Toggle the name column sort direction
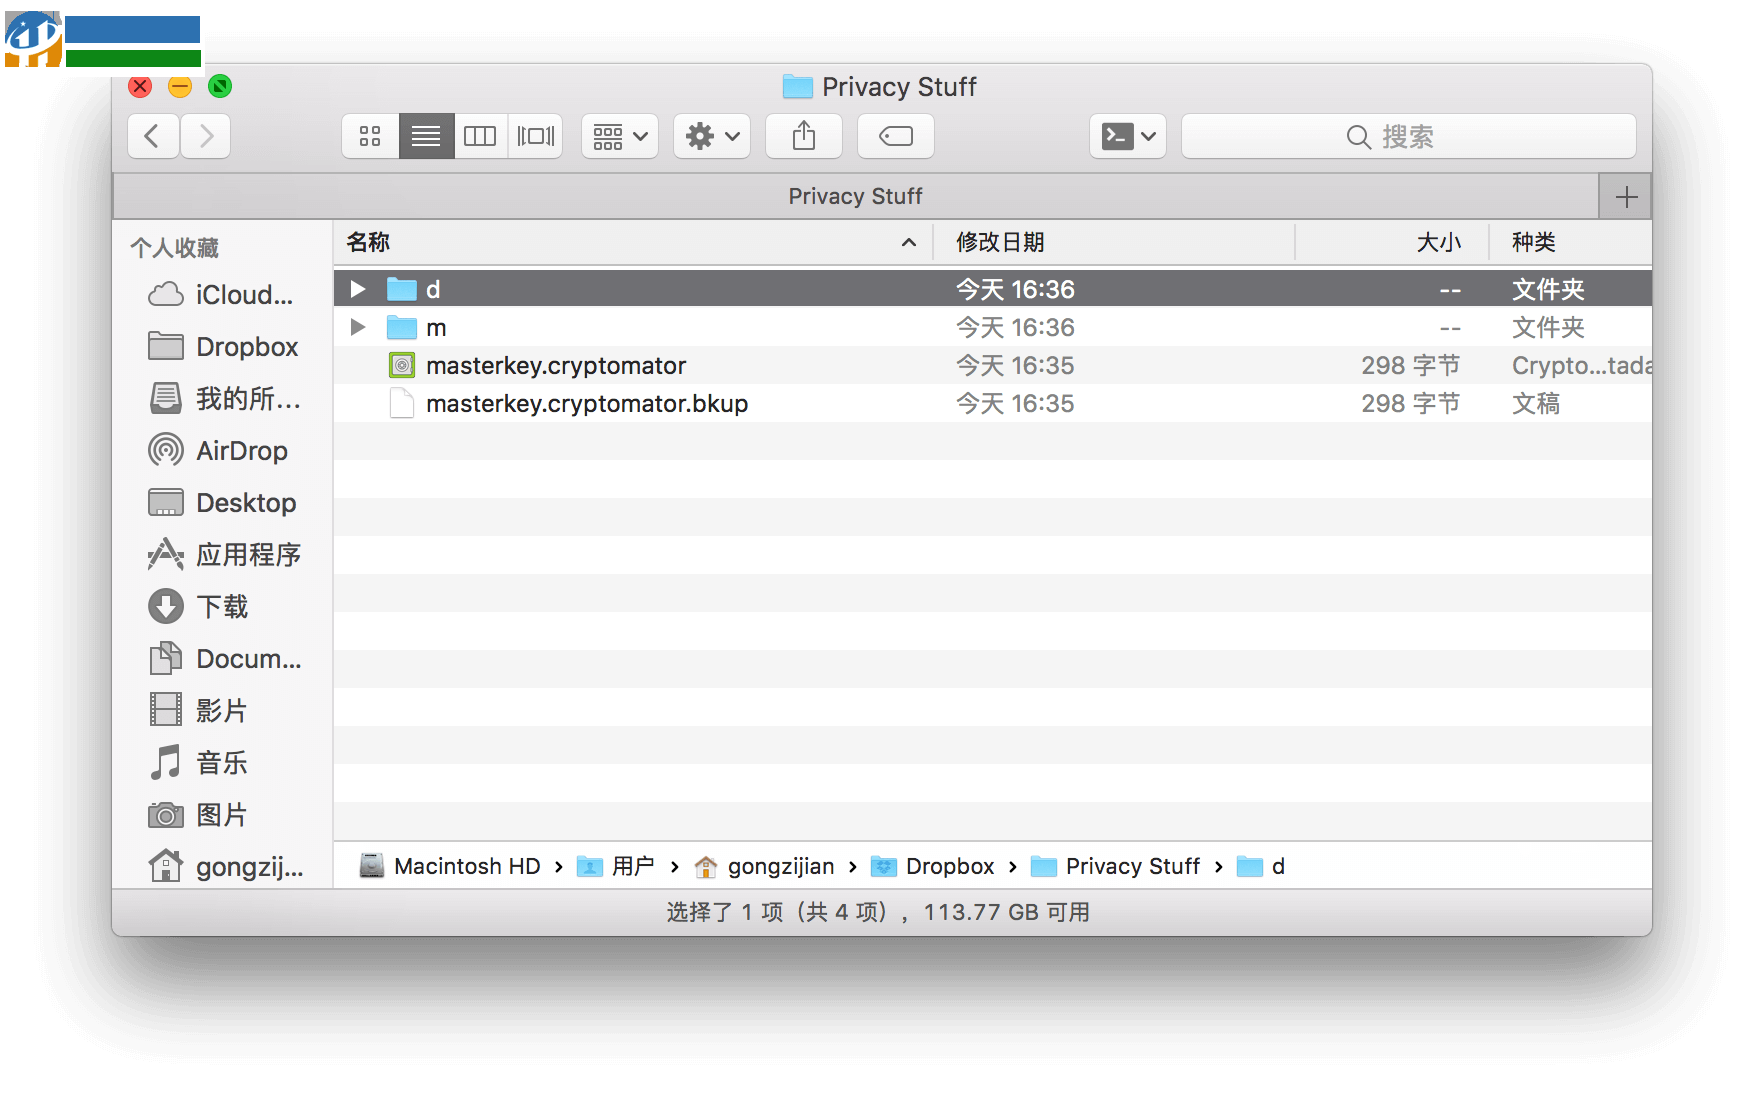This screenshot has width=1764, height=1096. coord(908,242)
